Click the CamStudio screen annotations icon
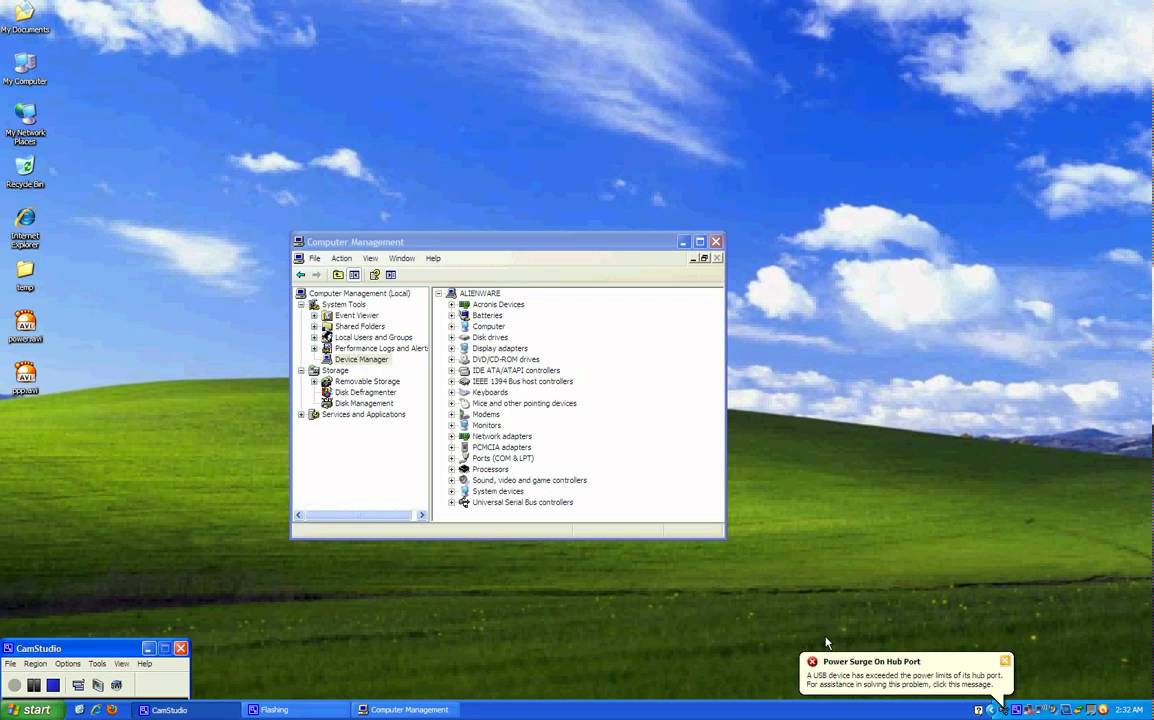The width and height of the screenshot is (1154, 720). pyautogui.click(x=97, y=685)
